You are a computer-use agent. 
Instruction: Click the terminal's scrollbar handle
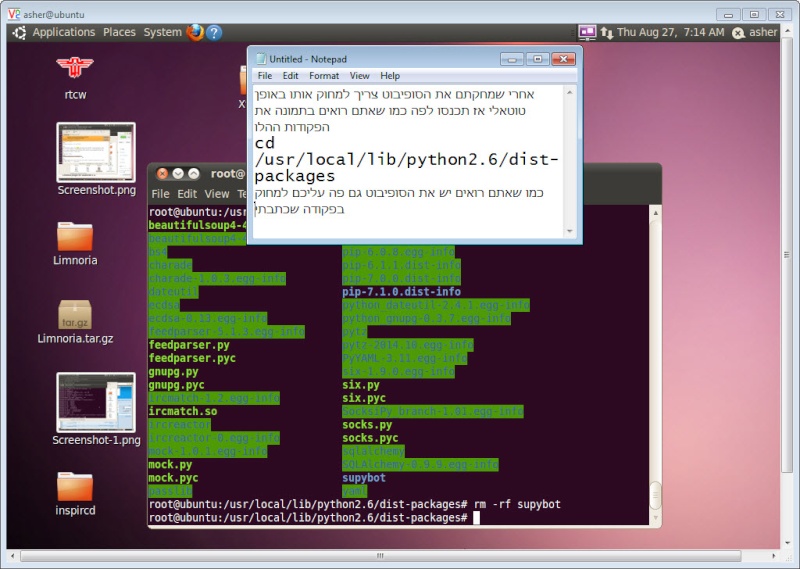pyautogui.click(x=656, y=494)
